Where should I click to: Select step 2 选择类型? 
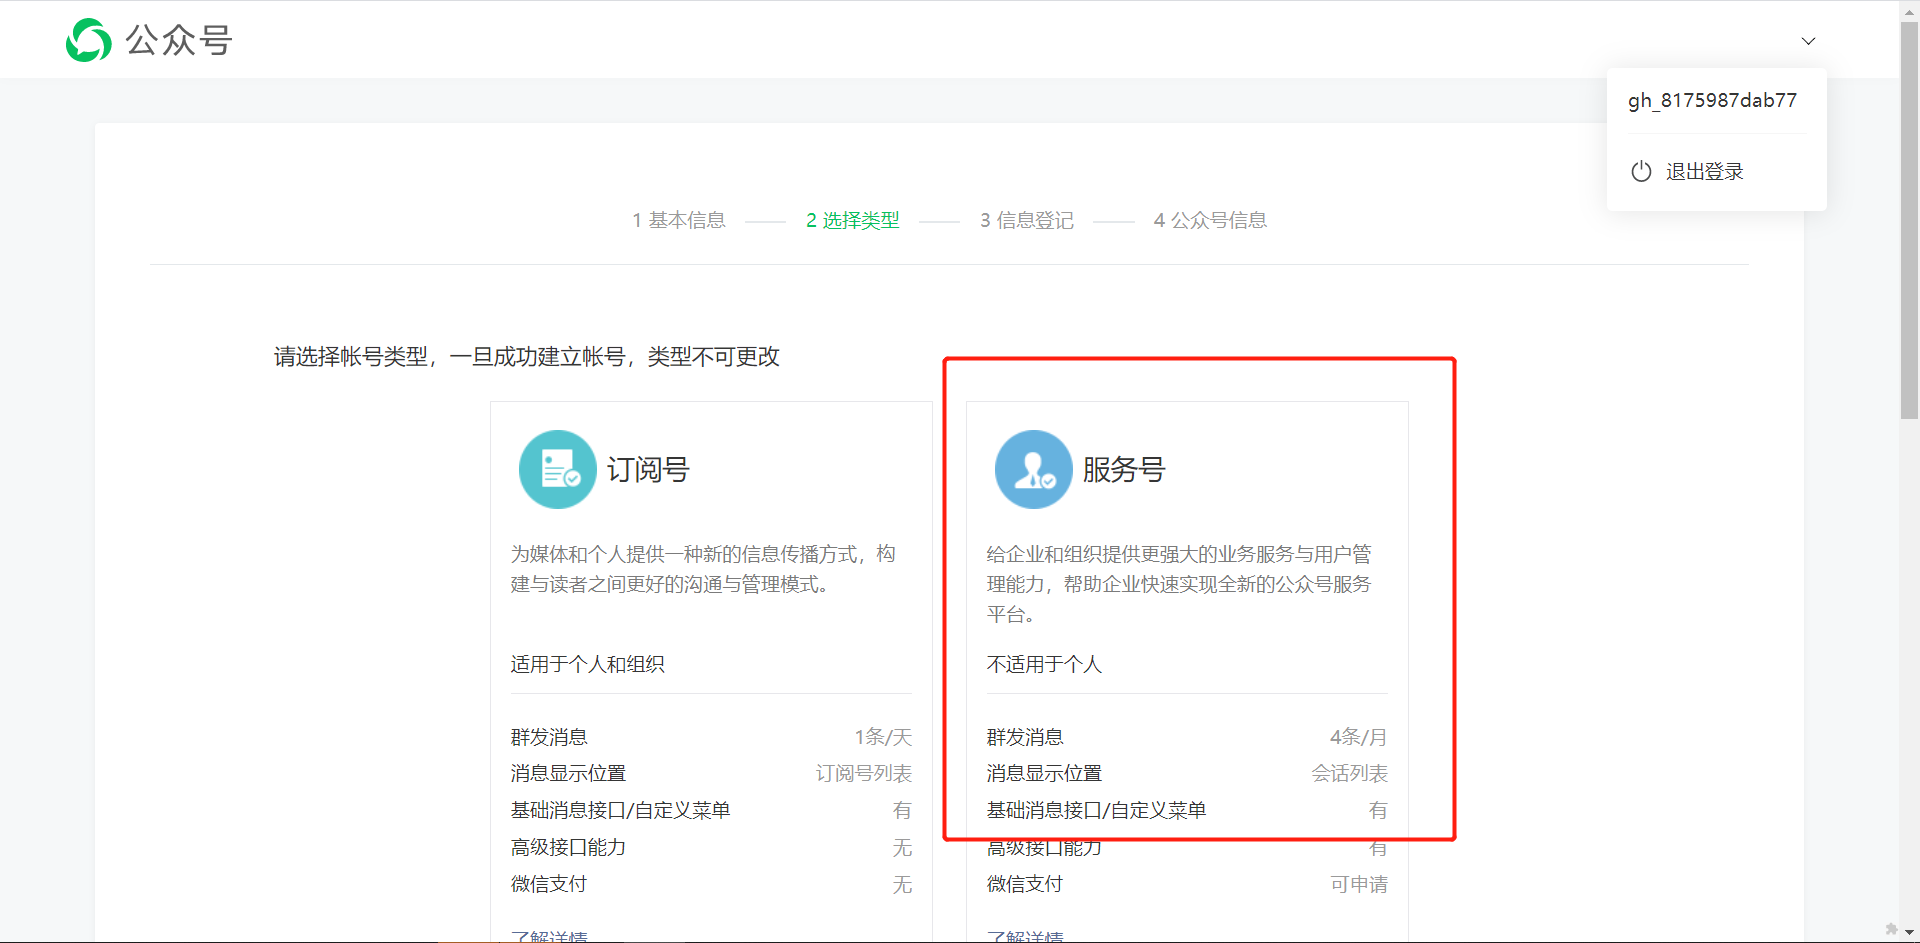click(x=853, y=220)
